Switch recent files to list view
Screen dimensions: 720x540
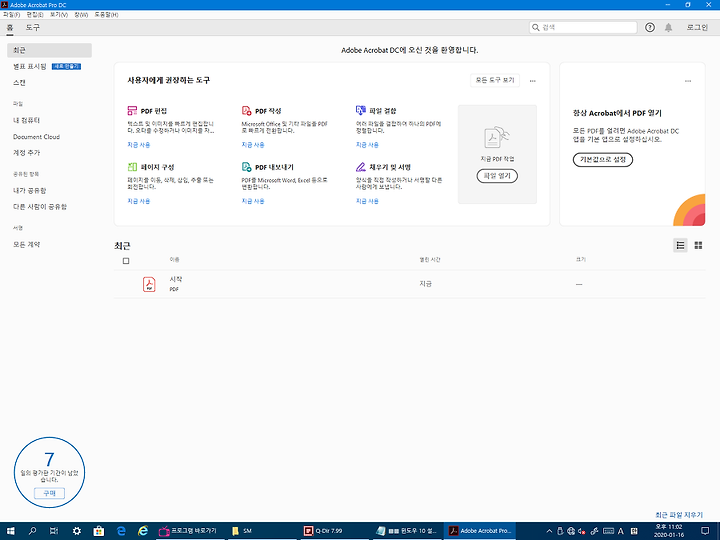click(680, 246)
